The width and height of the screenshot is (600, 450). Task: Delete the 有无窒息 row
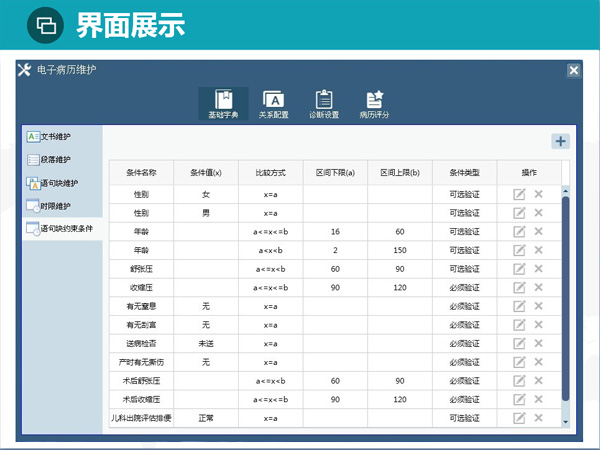click(x=538, y=306)
